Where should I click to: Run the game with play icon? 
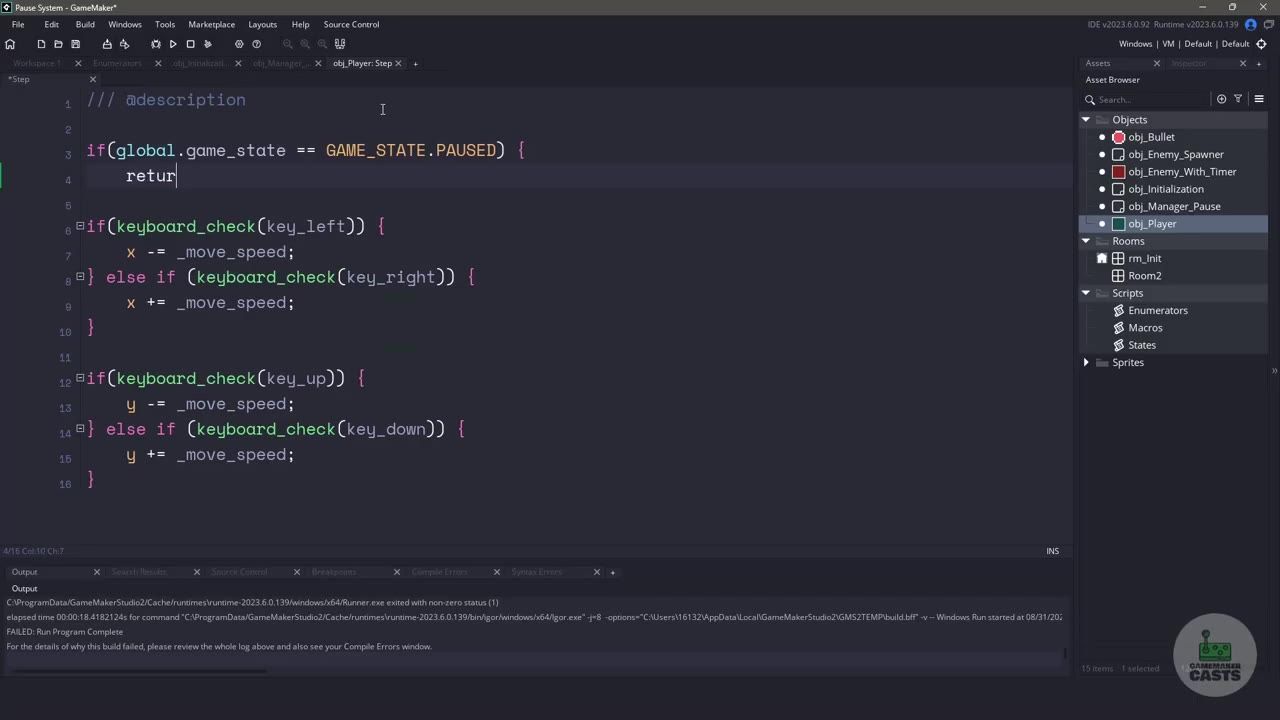173,44
